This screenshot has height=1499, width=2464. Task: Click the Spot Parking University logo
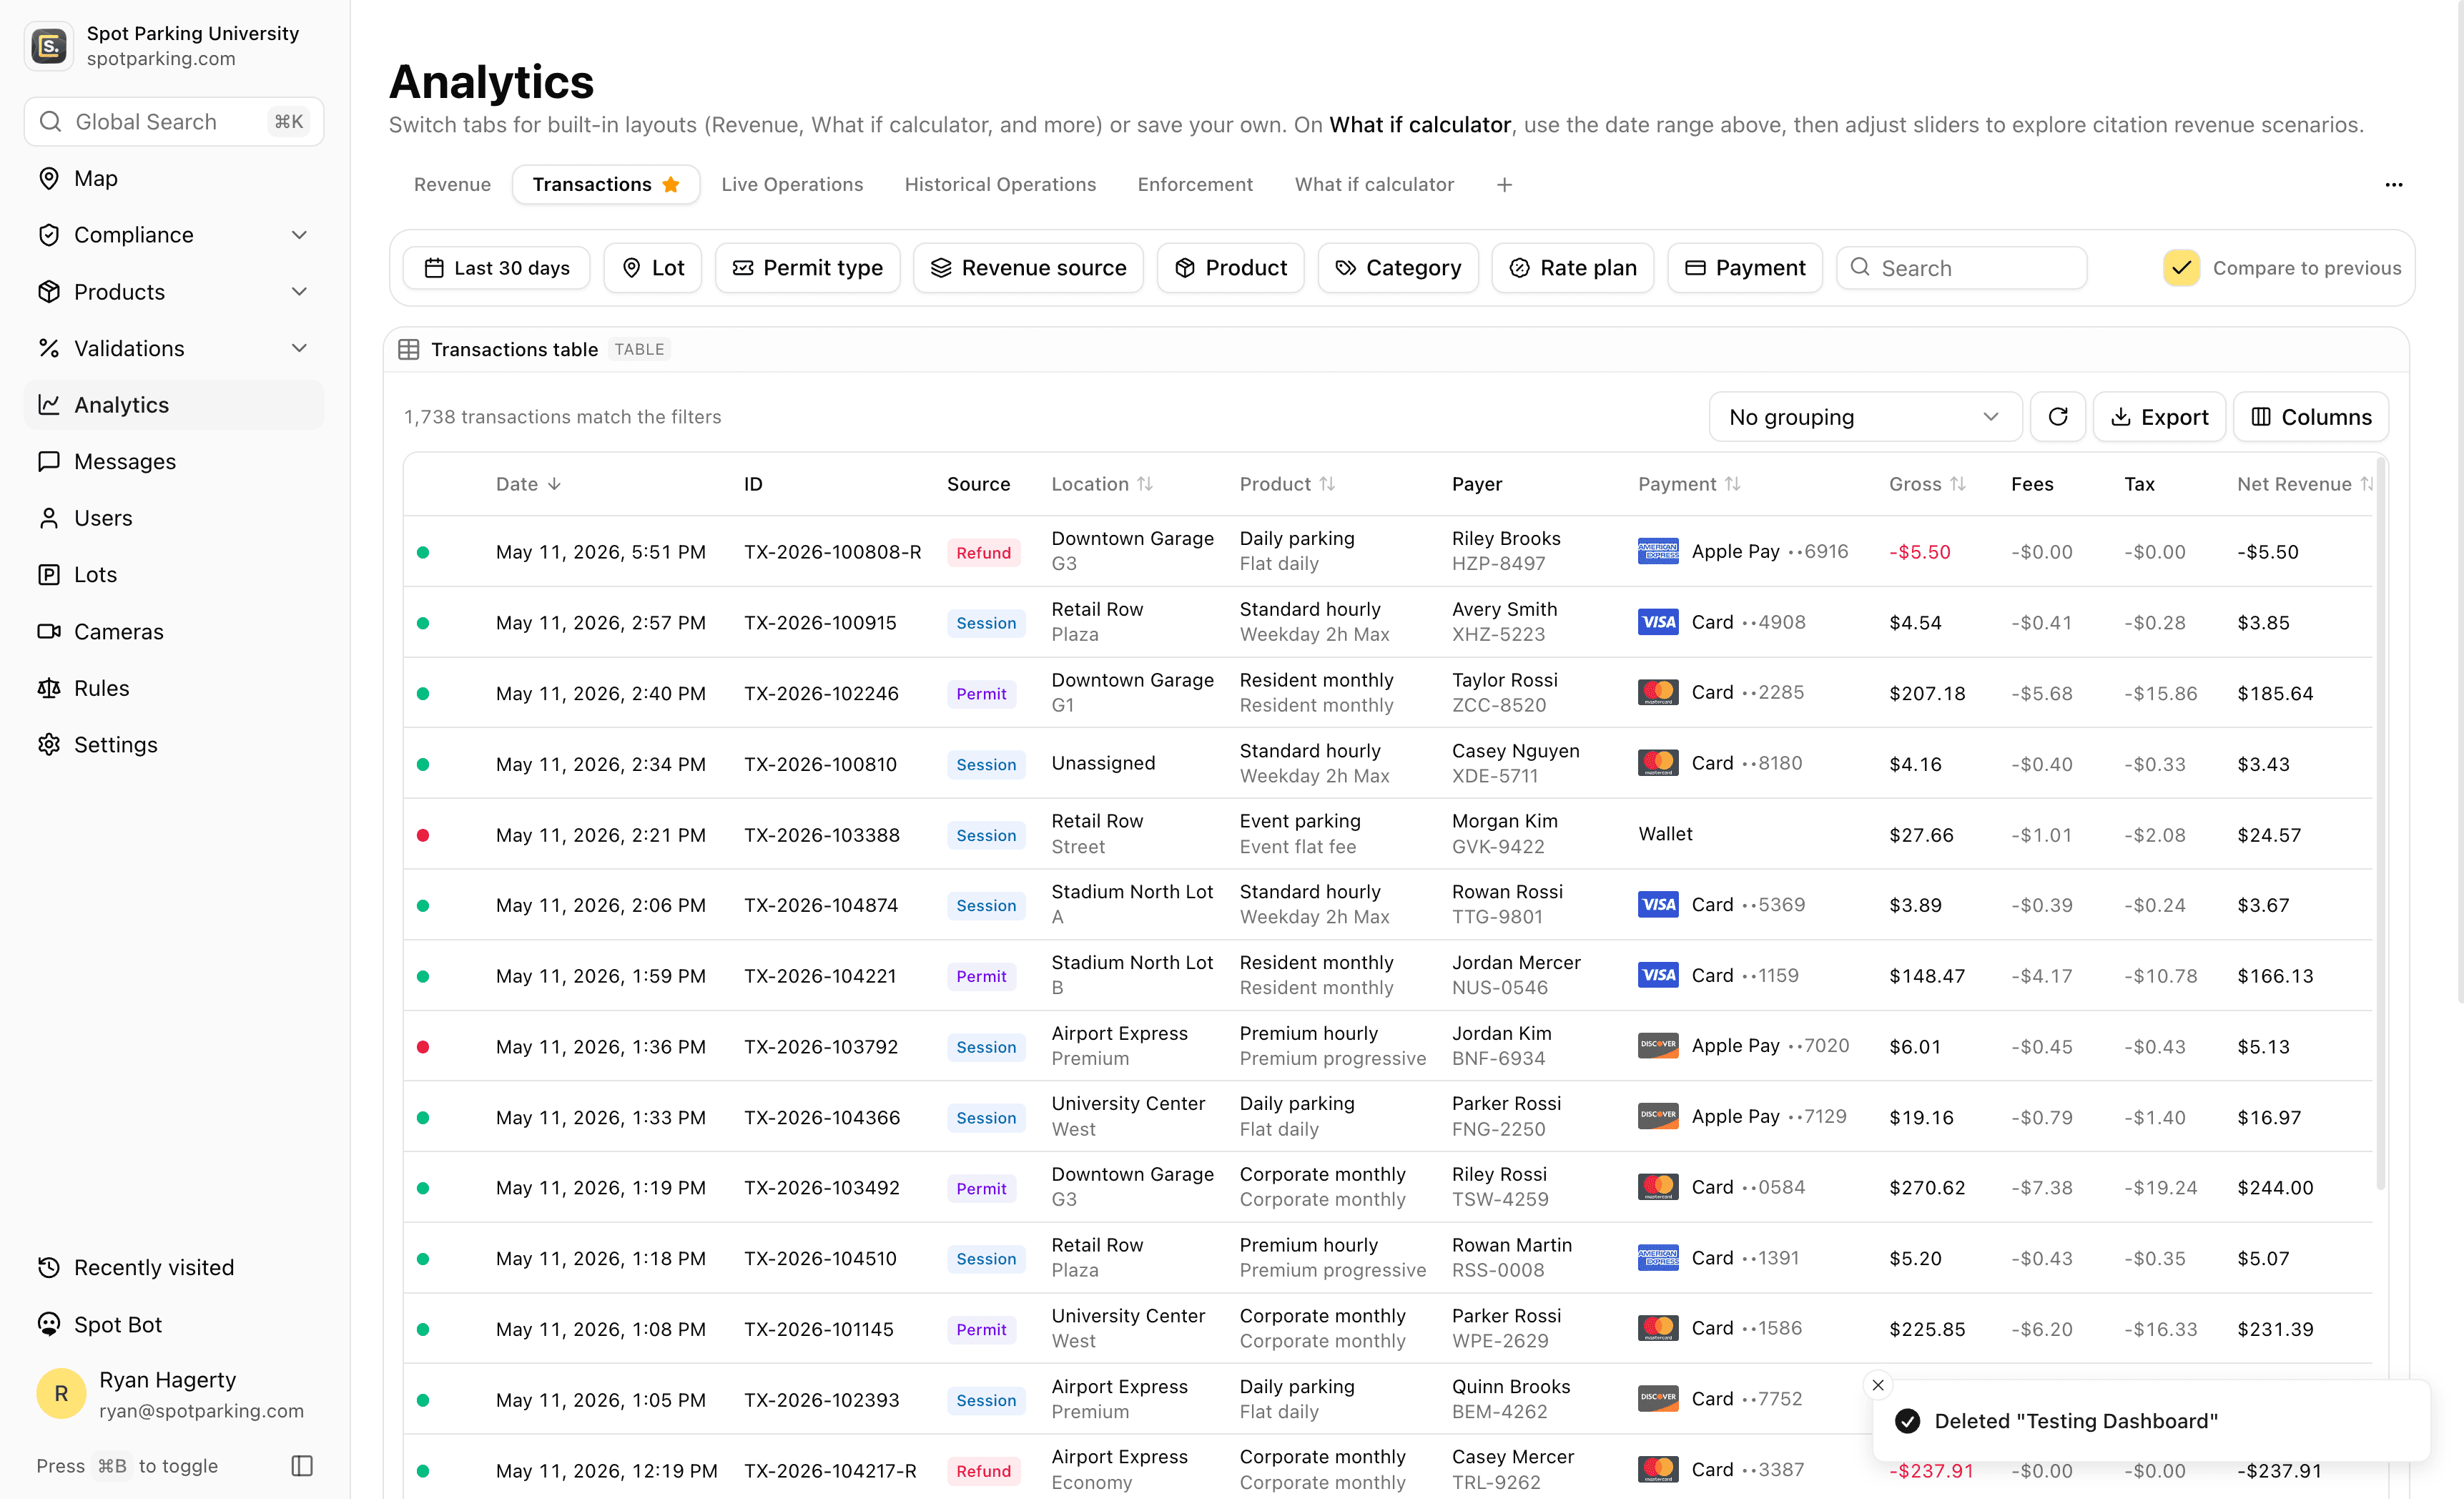coord(49,46)
